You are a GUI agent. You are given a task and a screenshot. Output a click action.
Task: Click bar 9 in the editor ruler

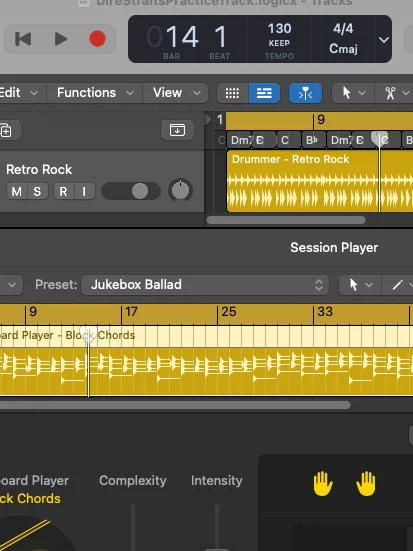[x=33, y=312]
